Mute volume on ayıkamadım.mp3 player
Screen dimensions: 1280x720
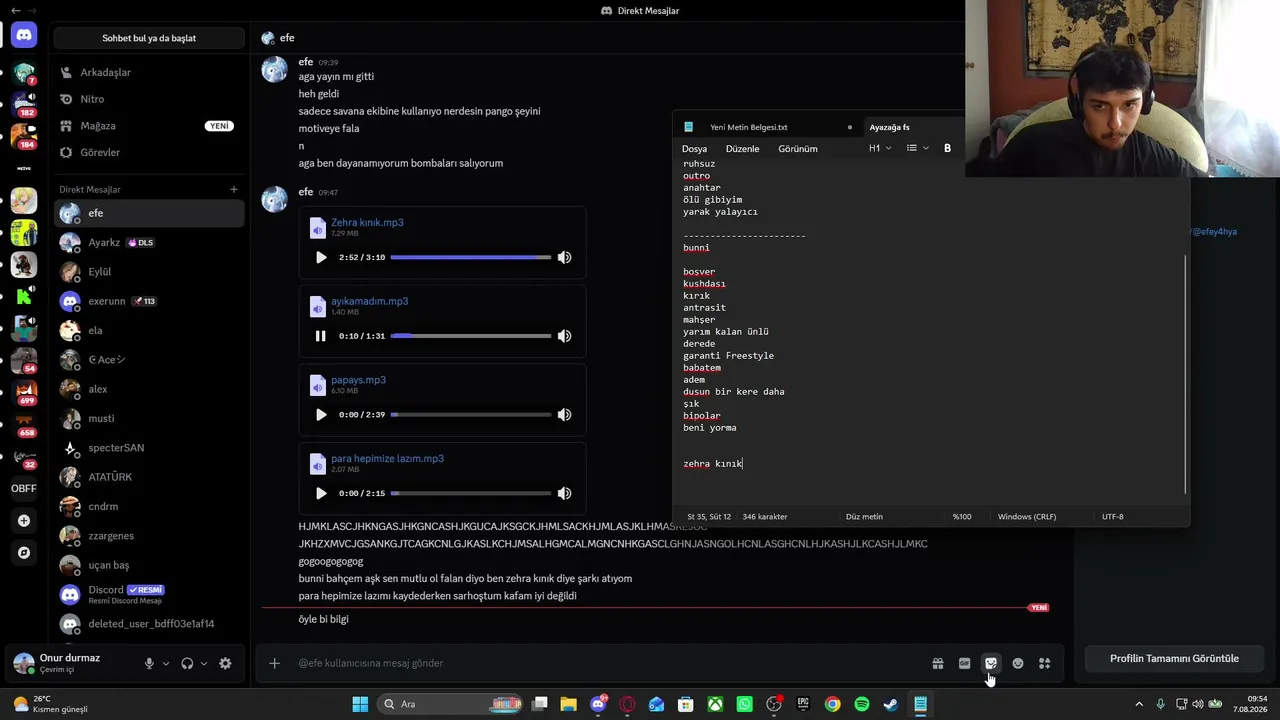pyautogui.click(x=564, y=336)
